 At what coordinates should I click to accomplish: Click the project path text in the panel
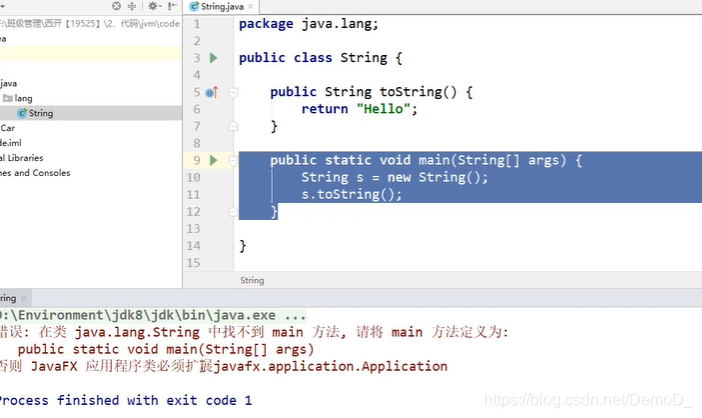(x=90, y=24)
